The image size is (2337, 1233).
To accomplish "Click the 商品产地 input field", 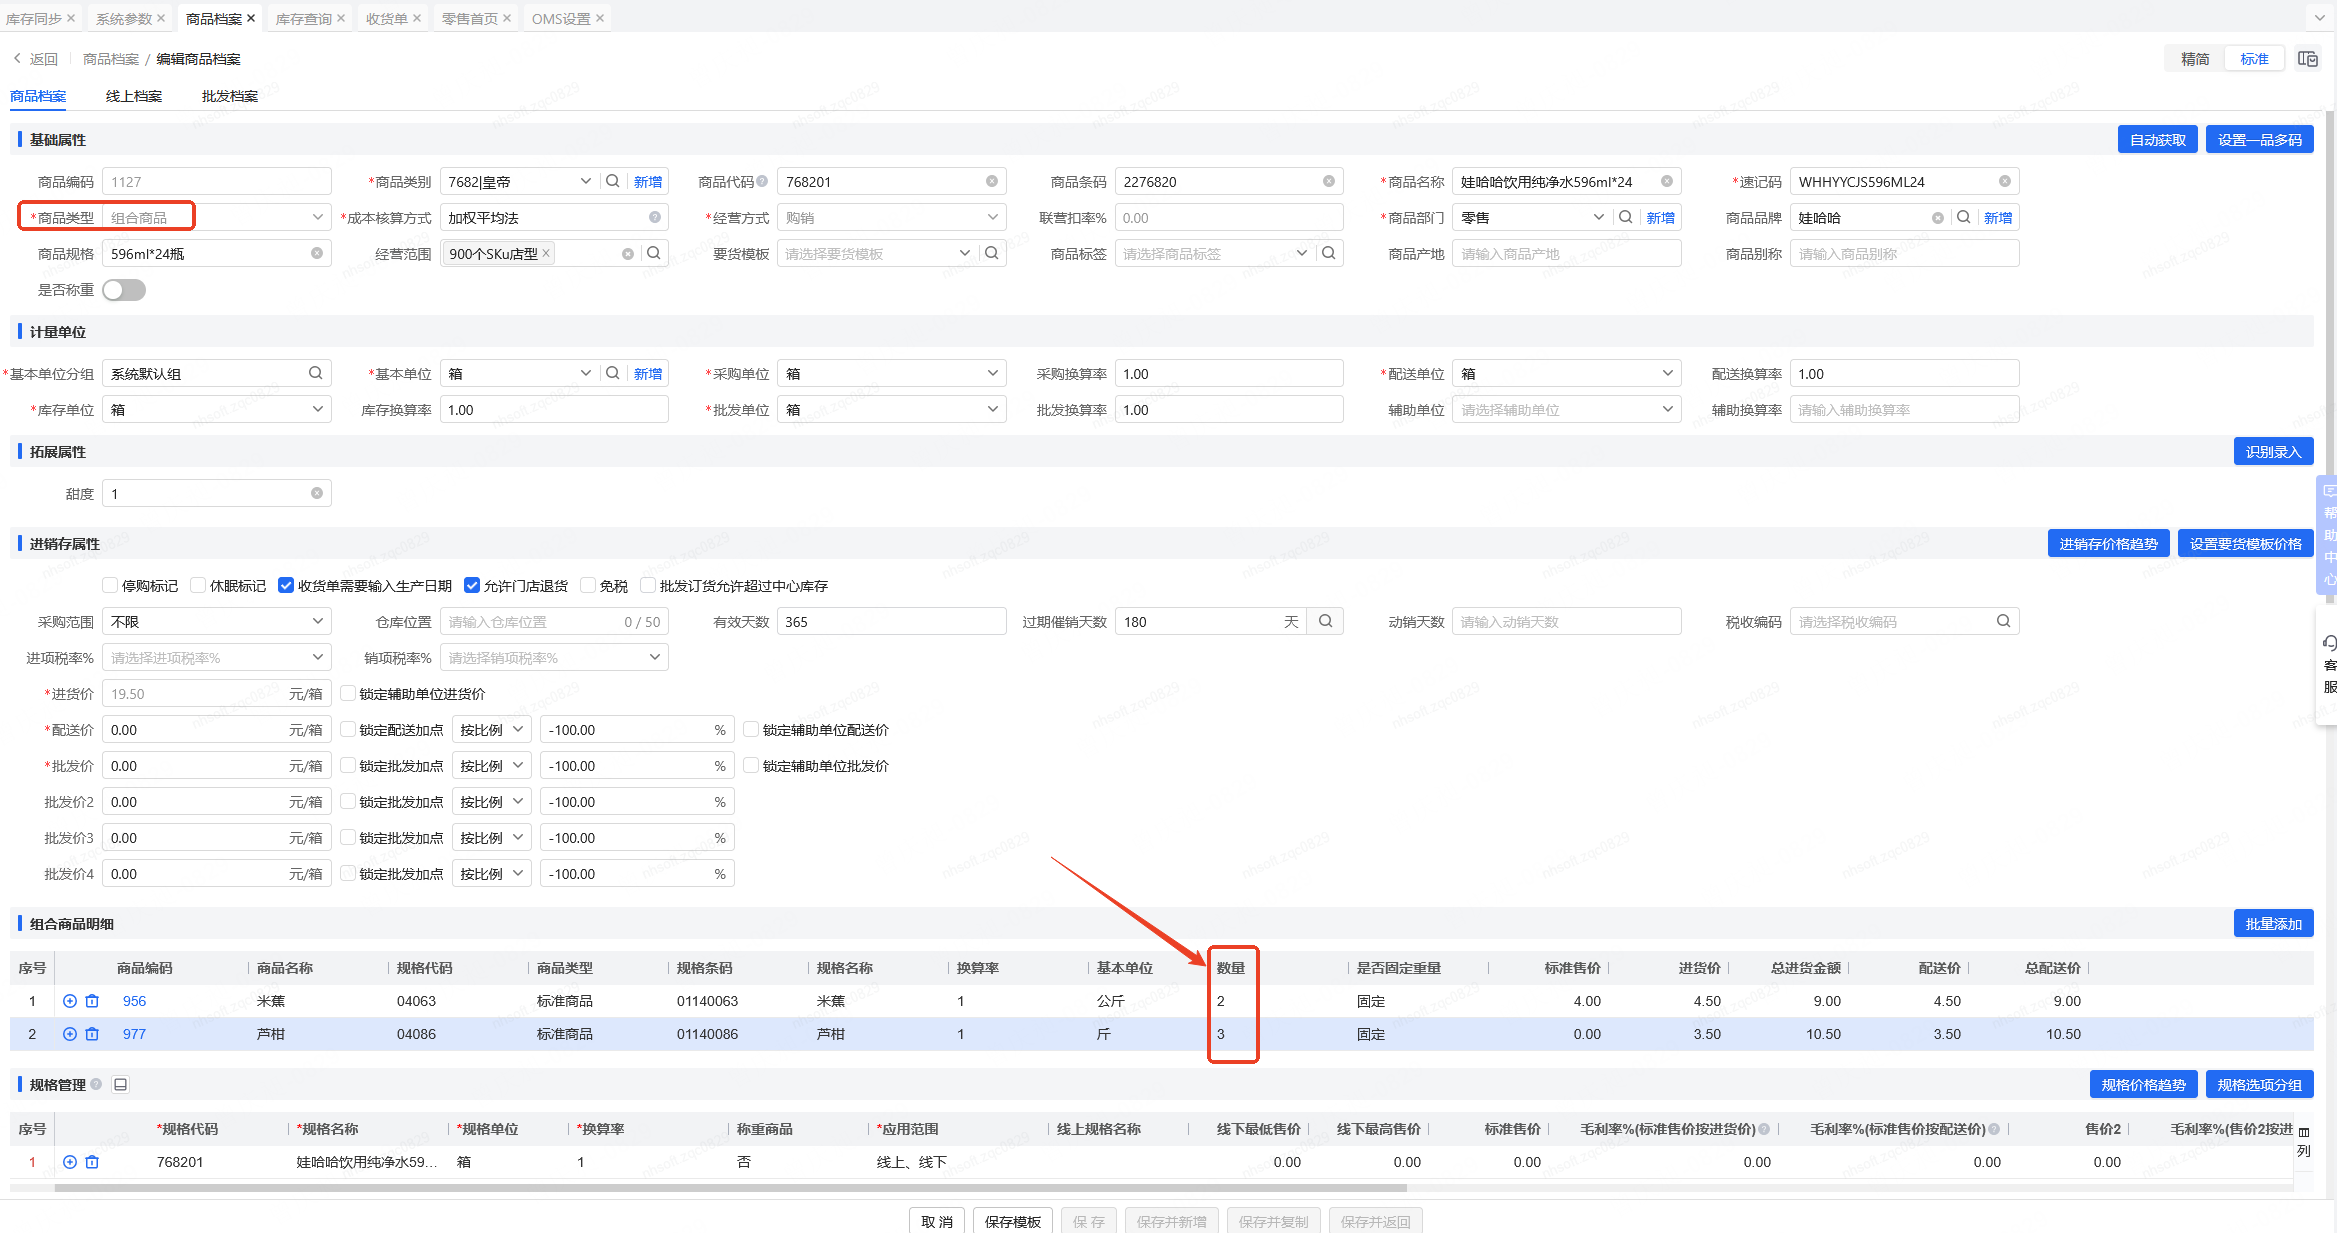I will click(1566, 253).
